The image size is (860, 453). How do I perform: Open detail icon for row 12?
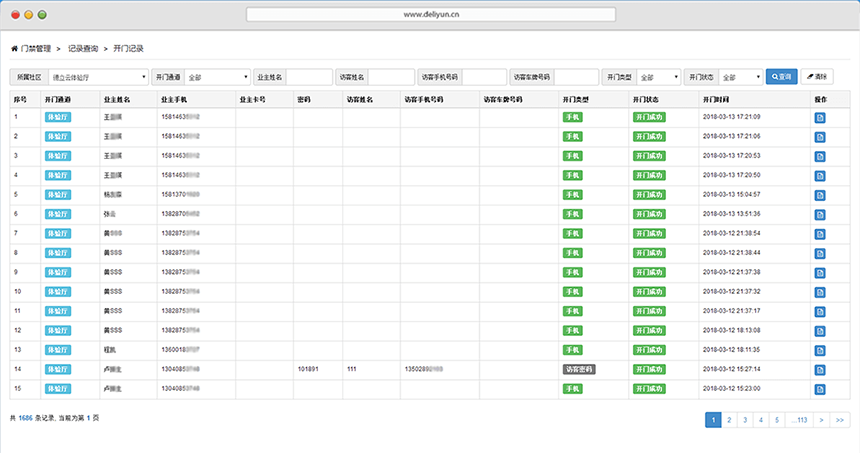click(820, 331)
